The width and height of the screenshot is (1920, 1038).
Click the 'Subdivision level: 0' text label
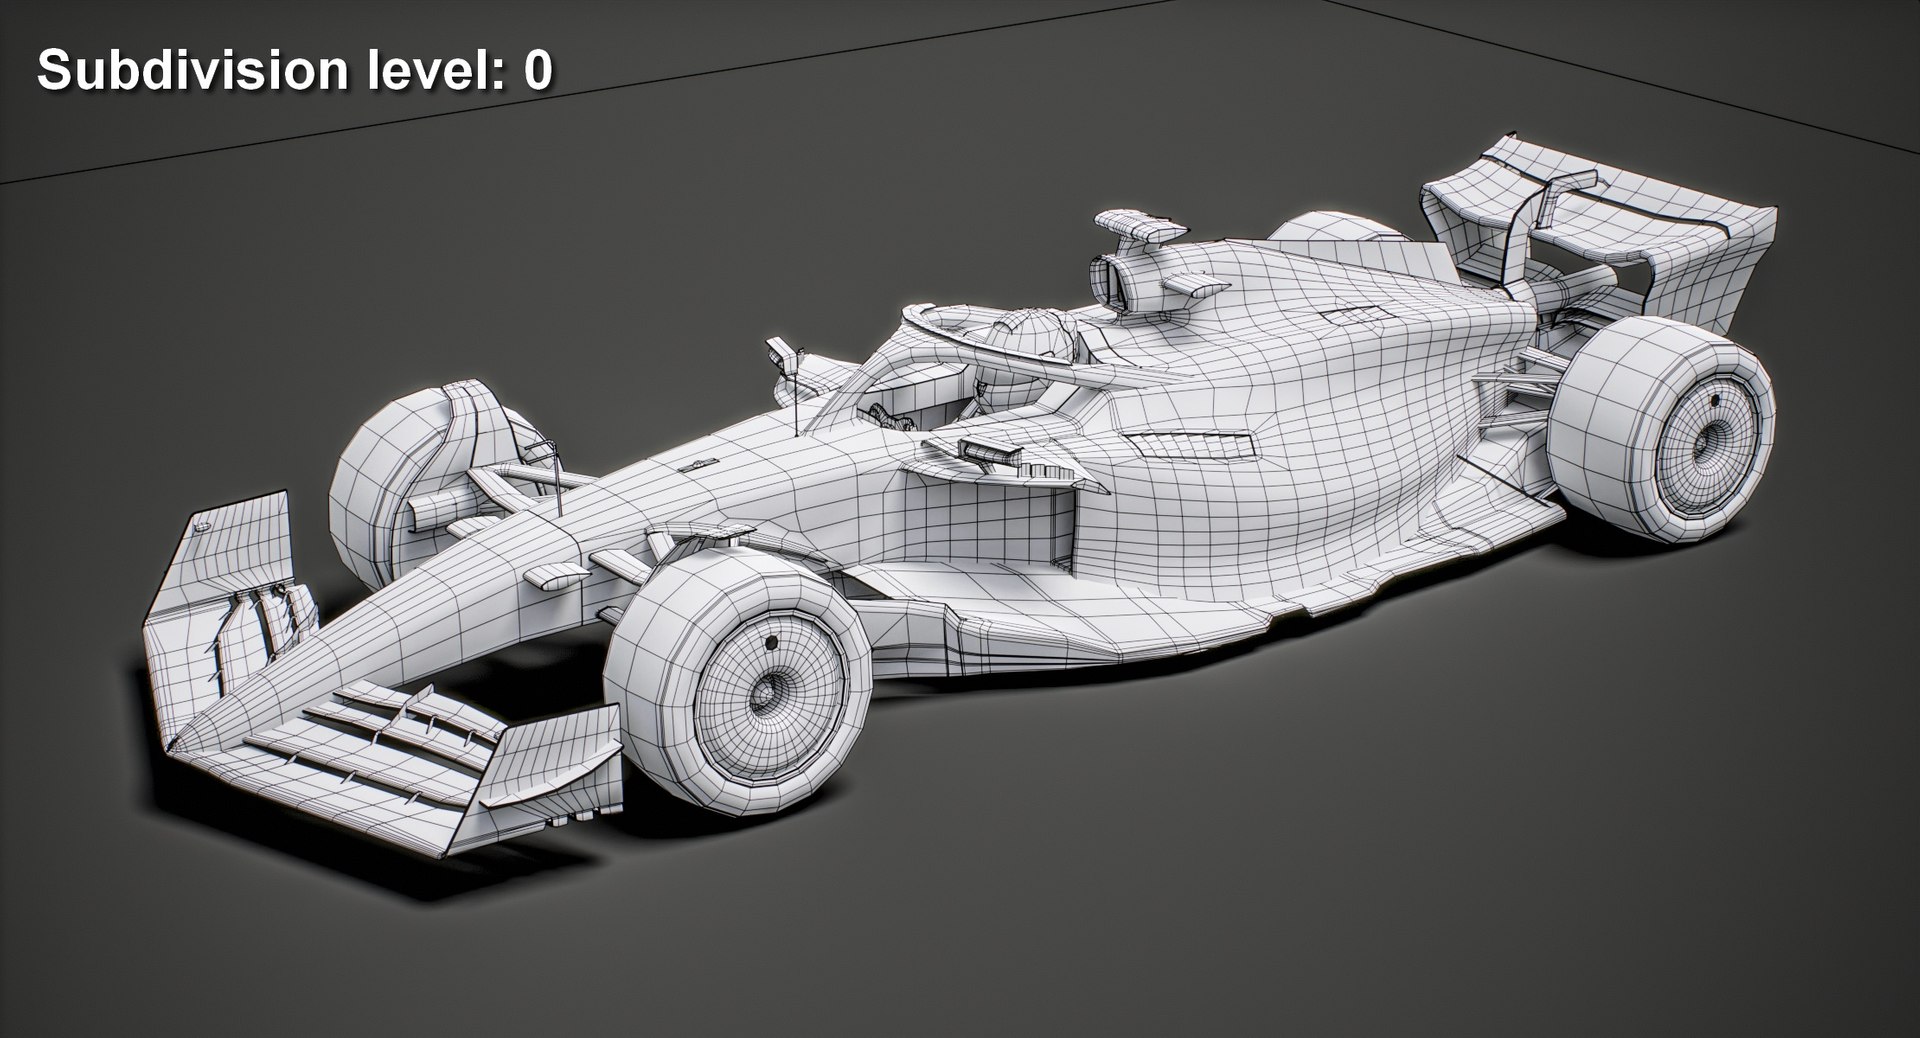click(x=294, y=71)
